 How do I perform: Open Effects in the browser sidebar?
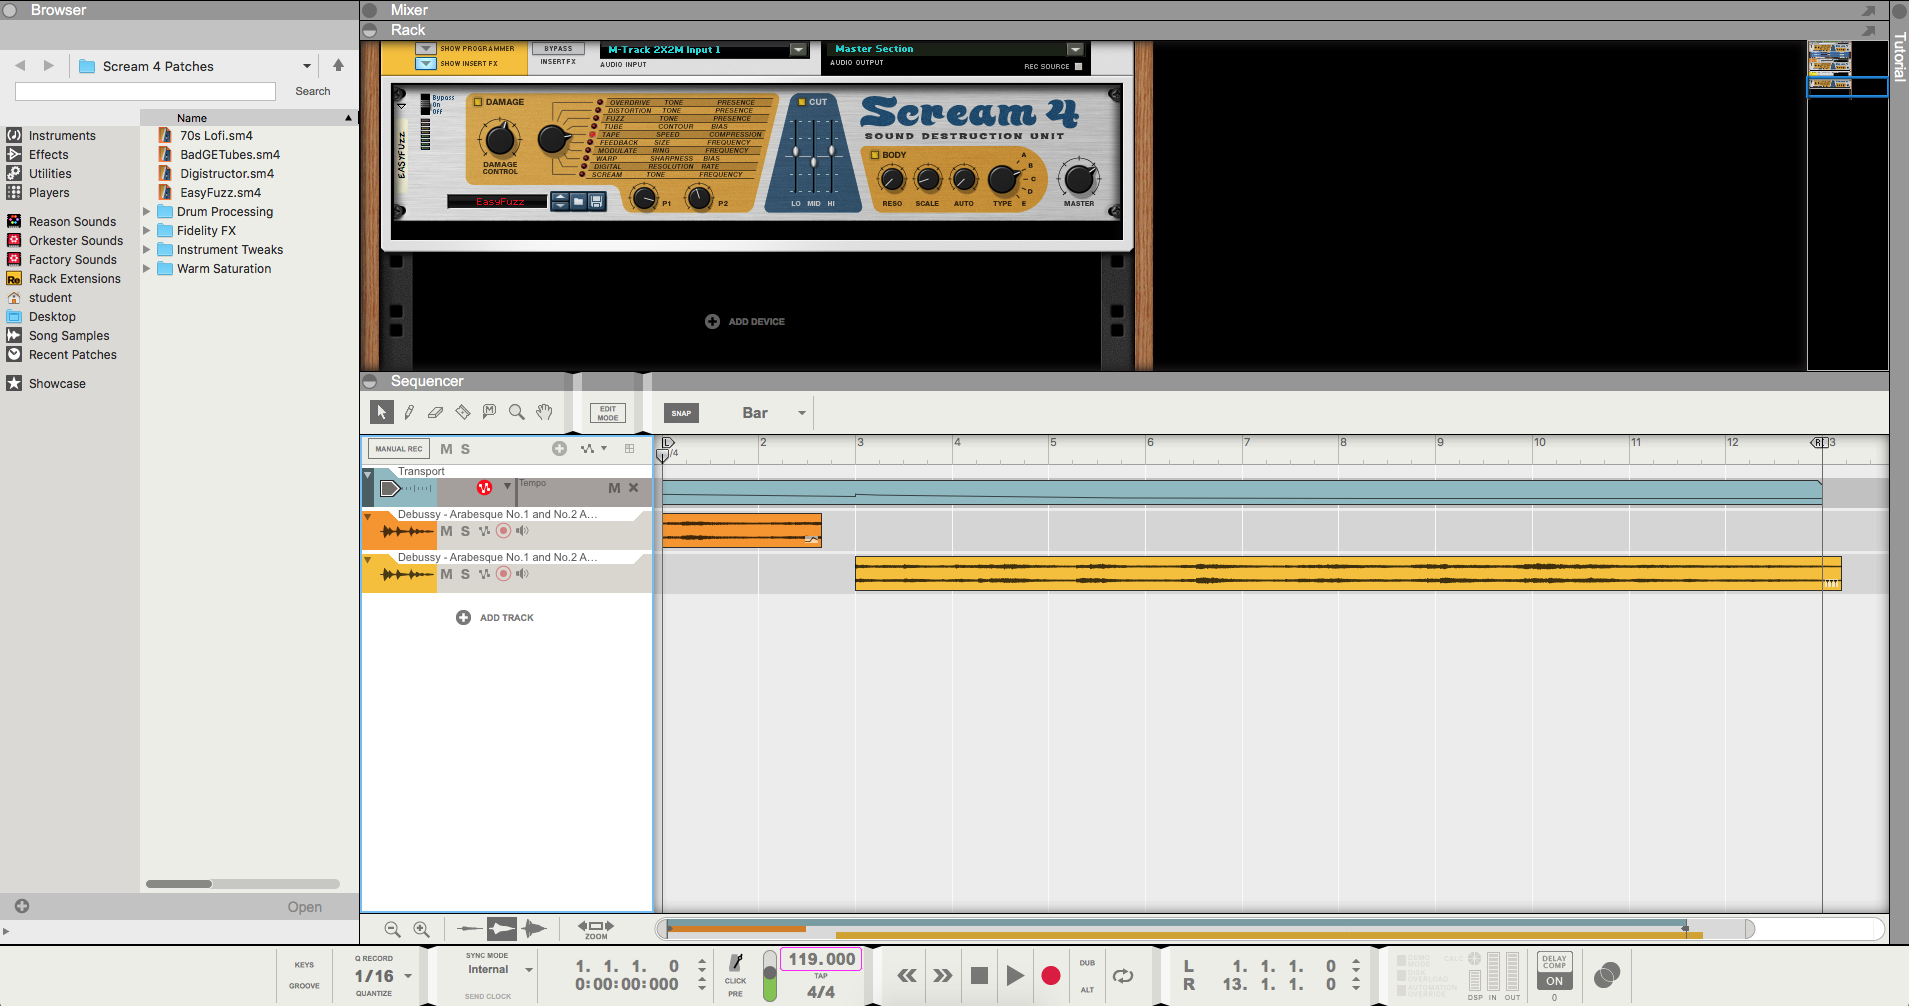tap(38, 155)
